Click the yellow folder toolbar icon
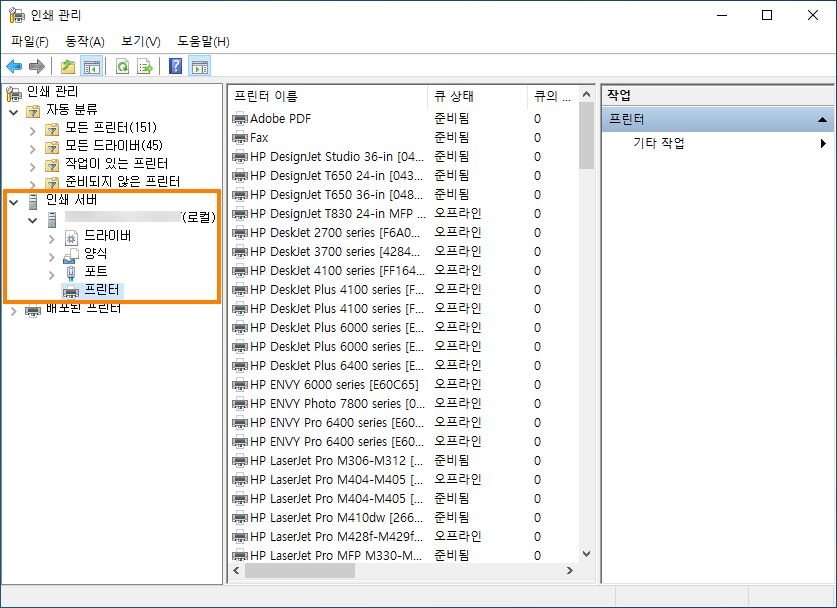 coord(66,65)
